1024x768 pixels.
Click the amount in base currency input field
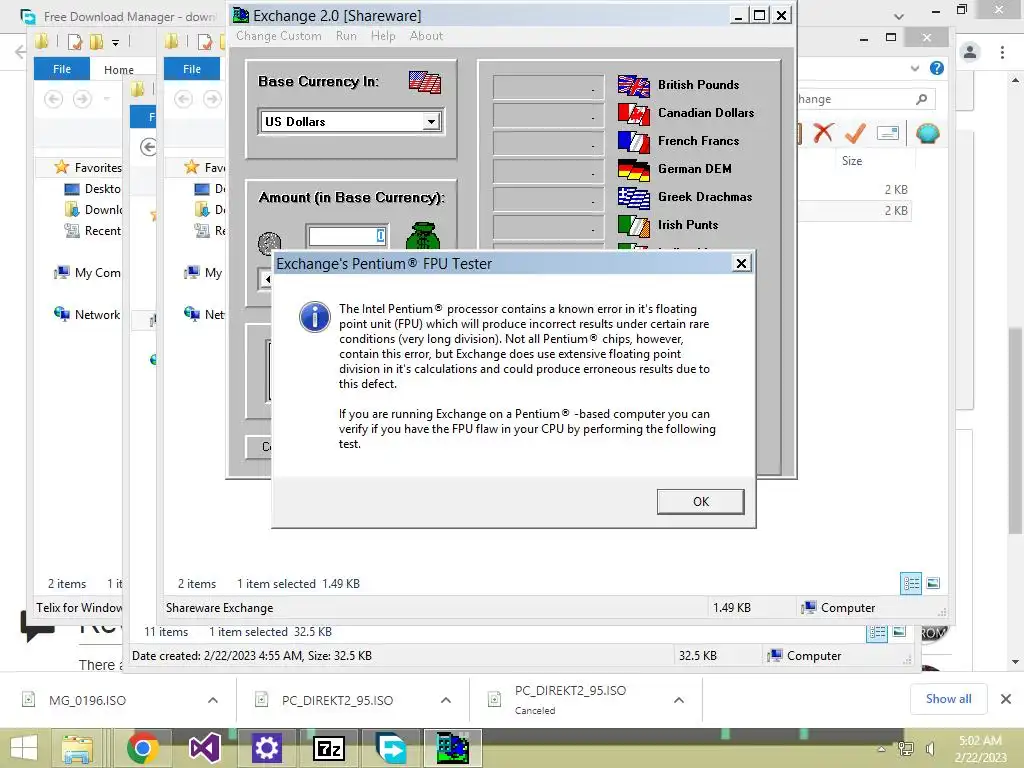(347, 236)
